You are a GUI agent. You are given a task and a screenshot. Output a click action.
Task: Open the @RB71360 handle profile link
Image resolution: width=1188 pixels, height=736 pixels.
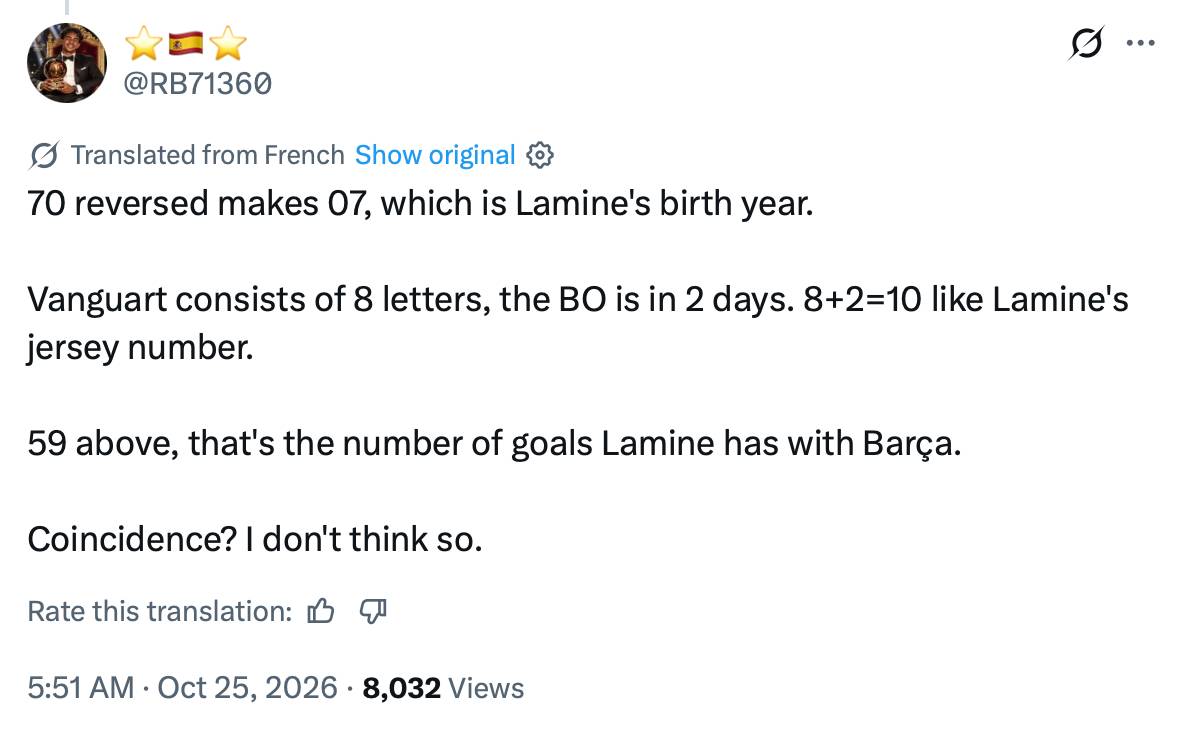pyautogui.click(x=197, y=83)
